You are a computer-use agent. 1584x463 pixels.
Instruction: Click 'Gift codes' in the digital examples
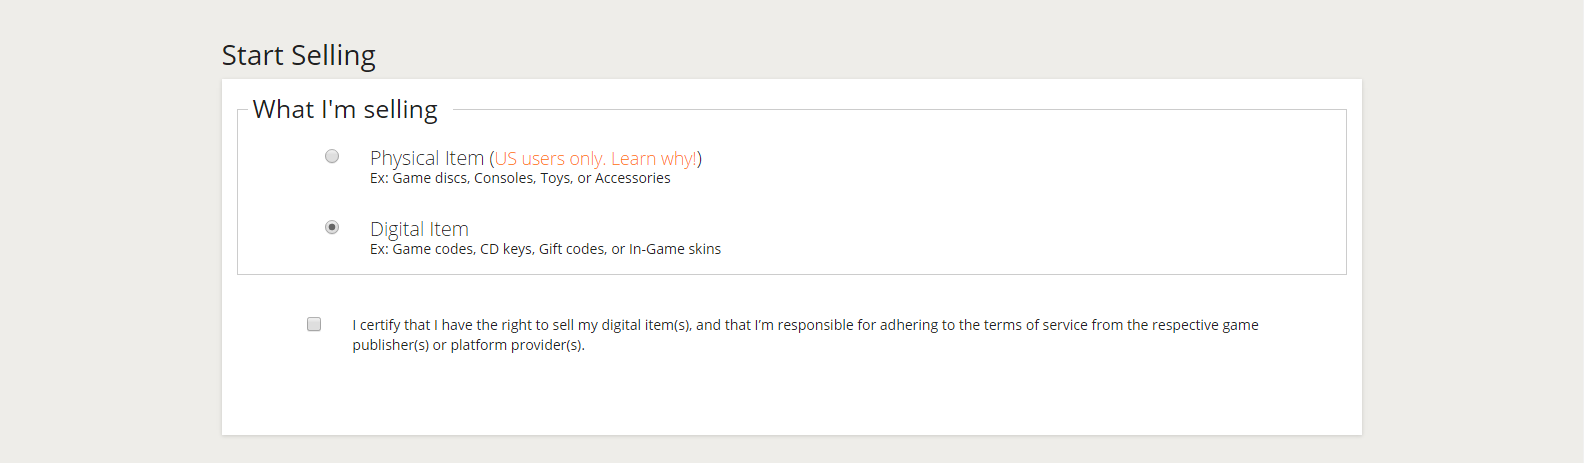click(572, 249)
